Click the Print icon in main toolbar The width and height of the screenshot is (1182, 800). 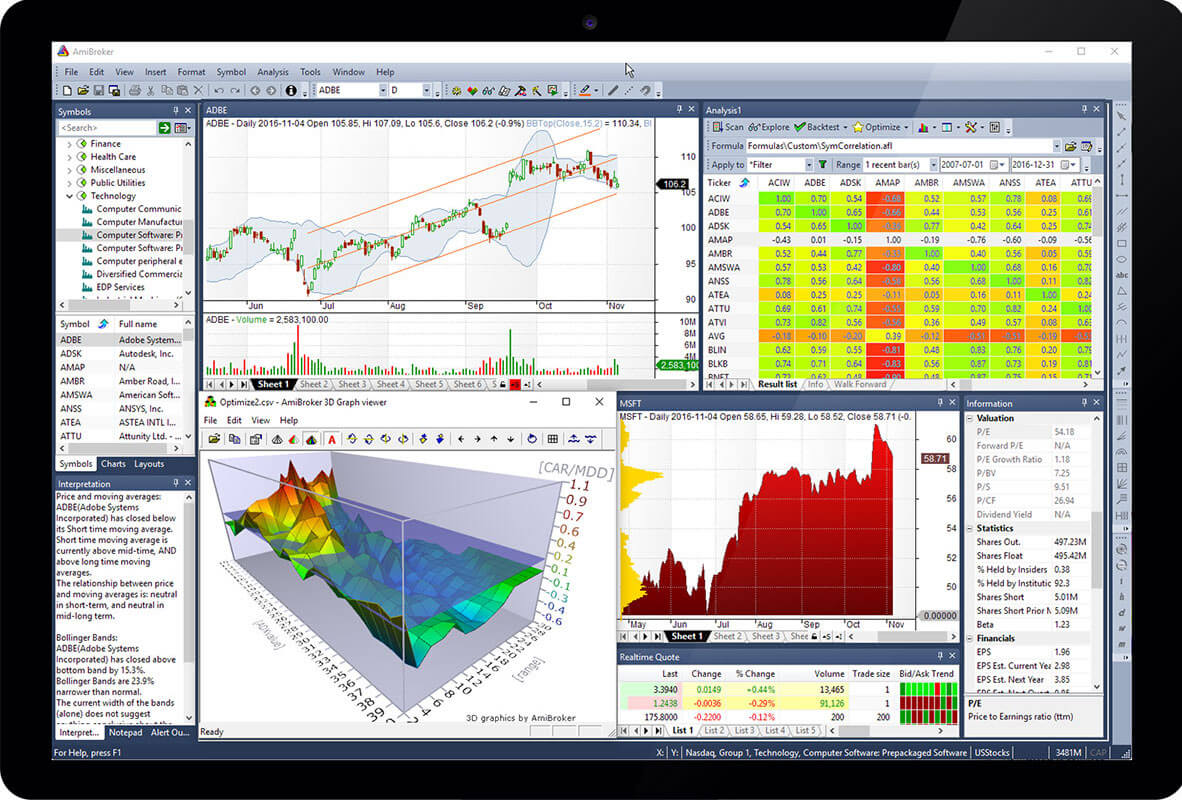134,90
